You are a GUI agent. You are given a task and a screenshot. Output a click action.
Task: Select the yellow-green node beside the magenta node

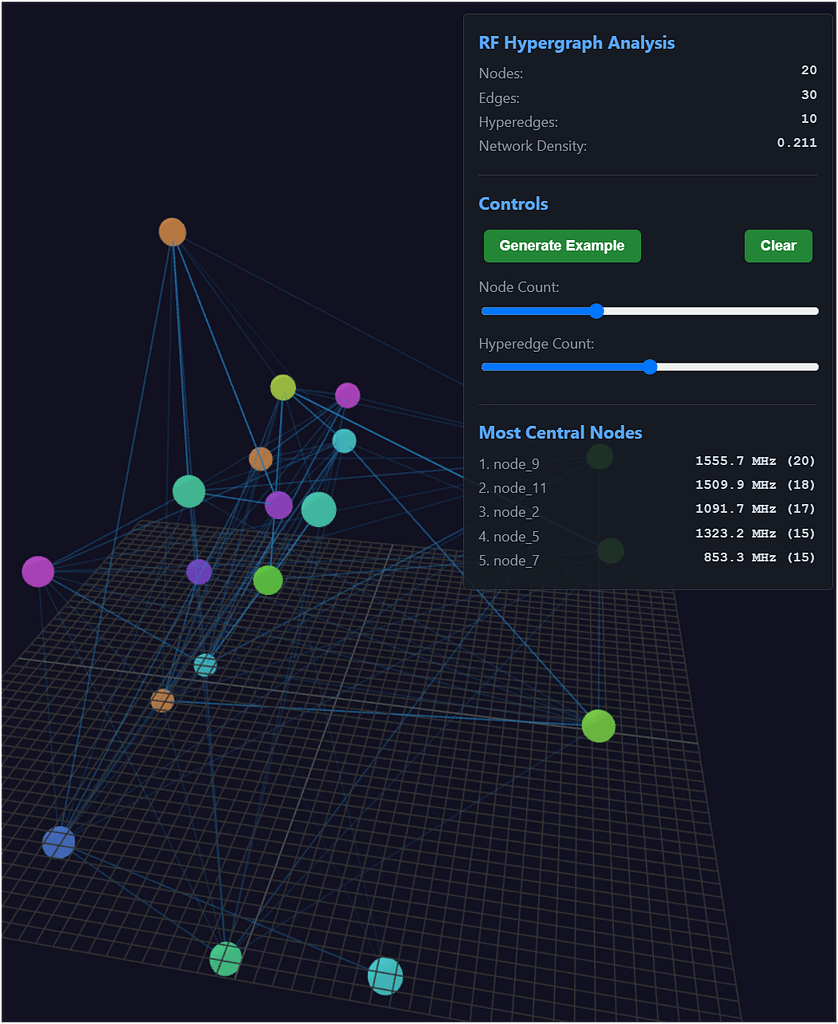[283, 388]
